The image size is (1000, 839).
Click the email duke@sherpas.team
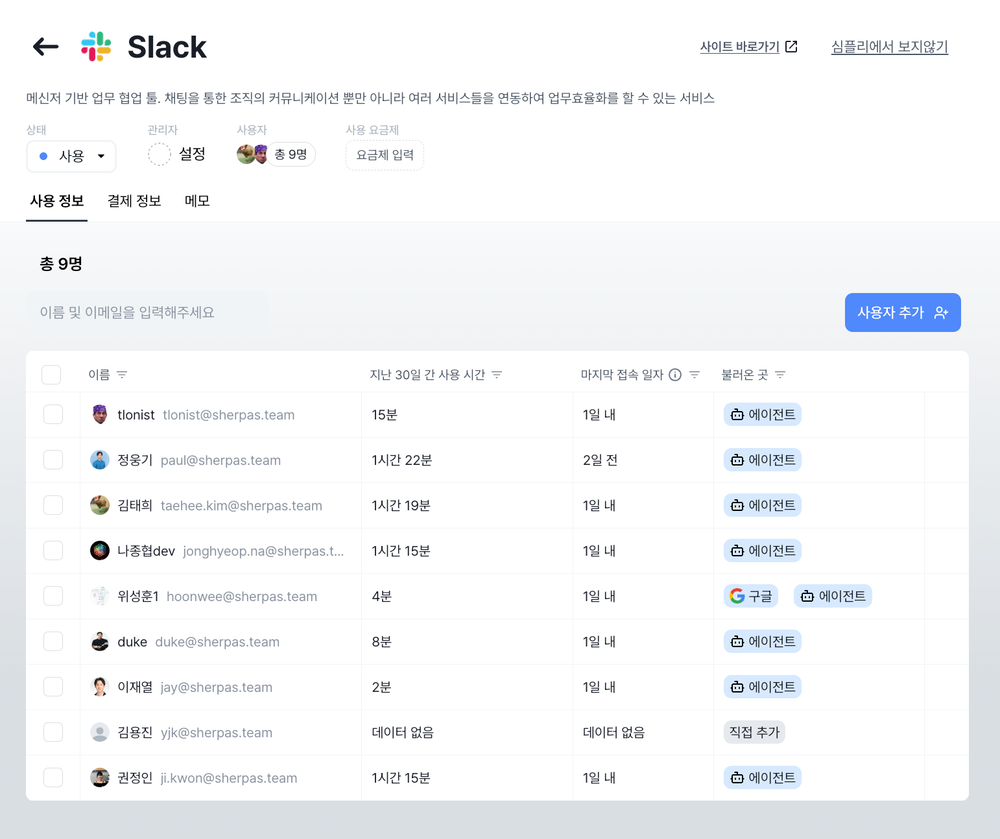[217, 642]
